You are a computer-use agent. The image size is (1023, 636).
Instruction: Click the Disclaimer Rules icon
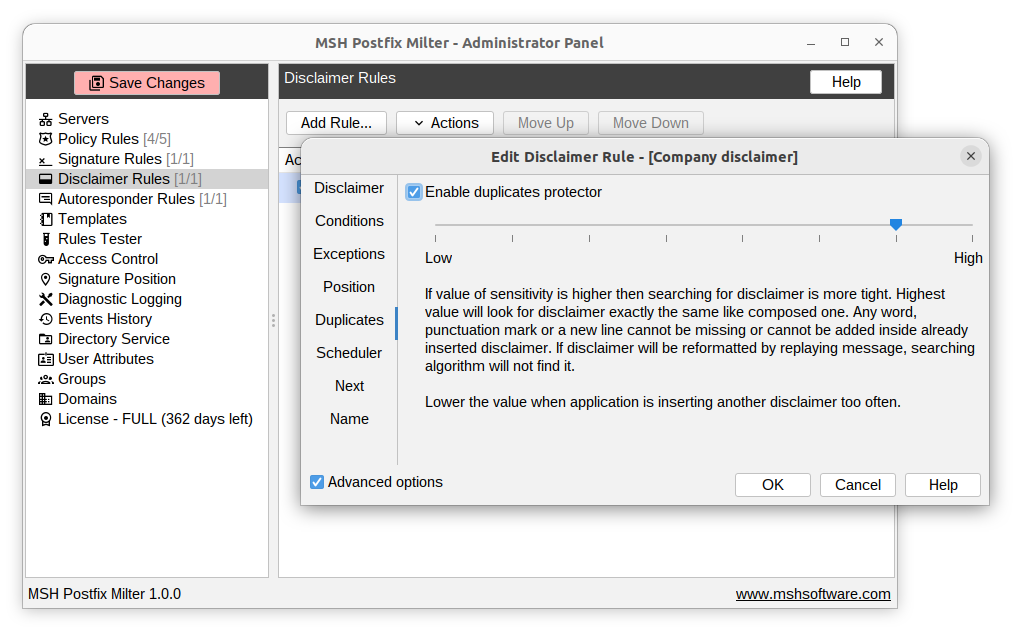pos(45,179)
